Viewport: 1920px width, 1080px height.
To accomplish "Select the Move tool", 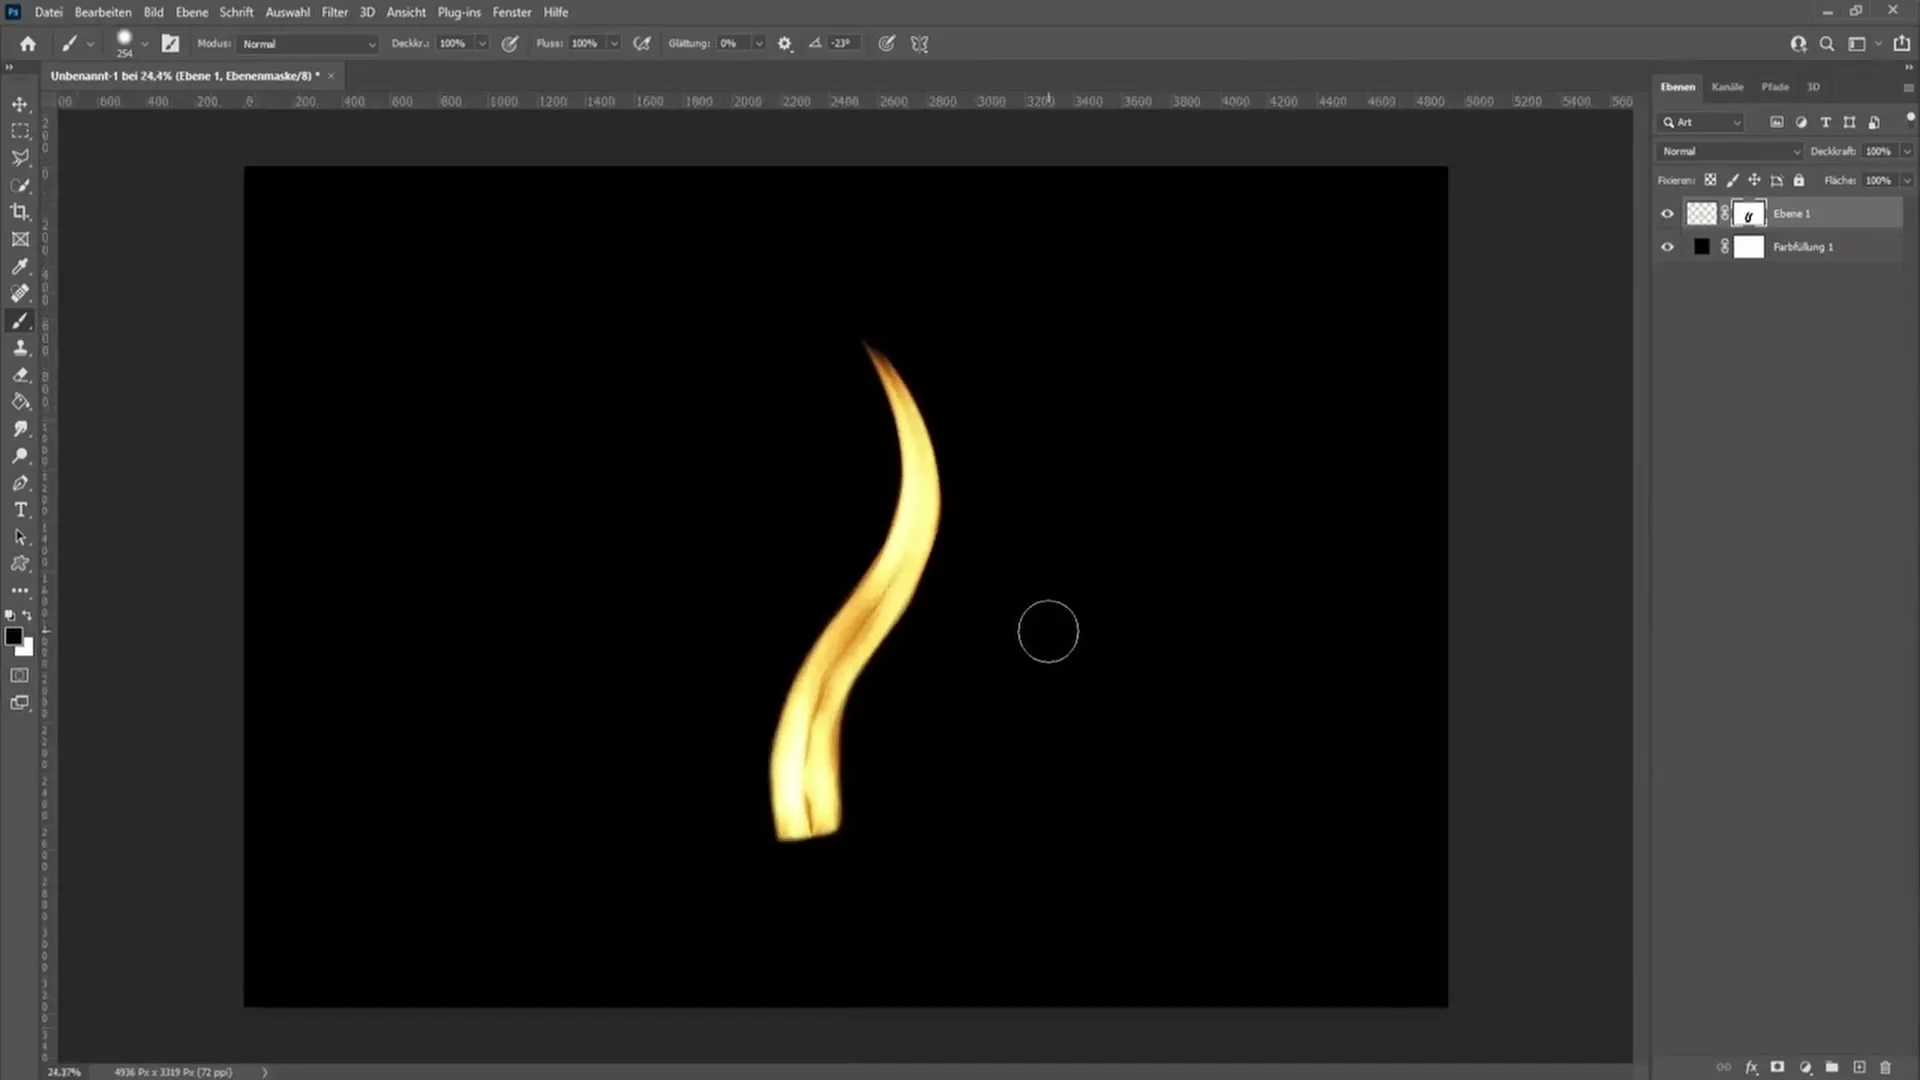I will point(20,103).
